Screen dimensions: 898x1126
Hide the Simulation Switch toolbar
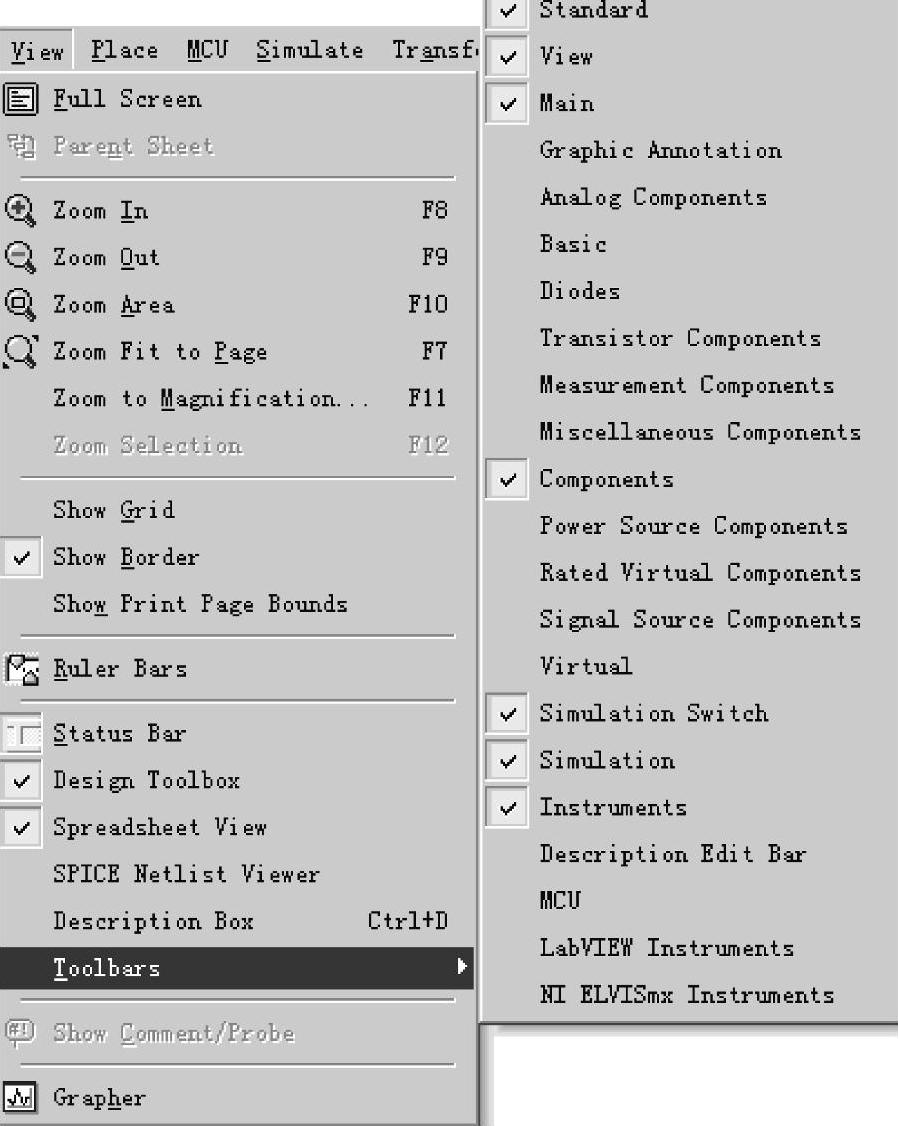pos(509,713)
